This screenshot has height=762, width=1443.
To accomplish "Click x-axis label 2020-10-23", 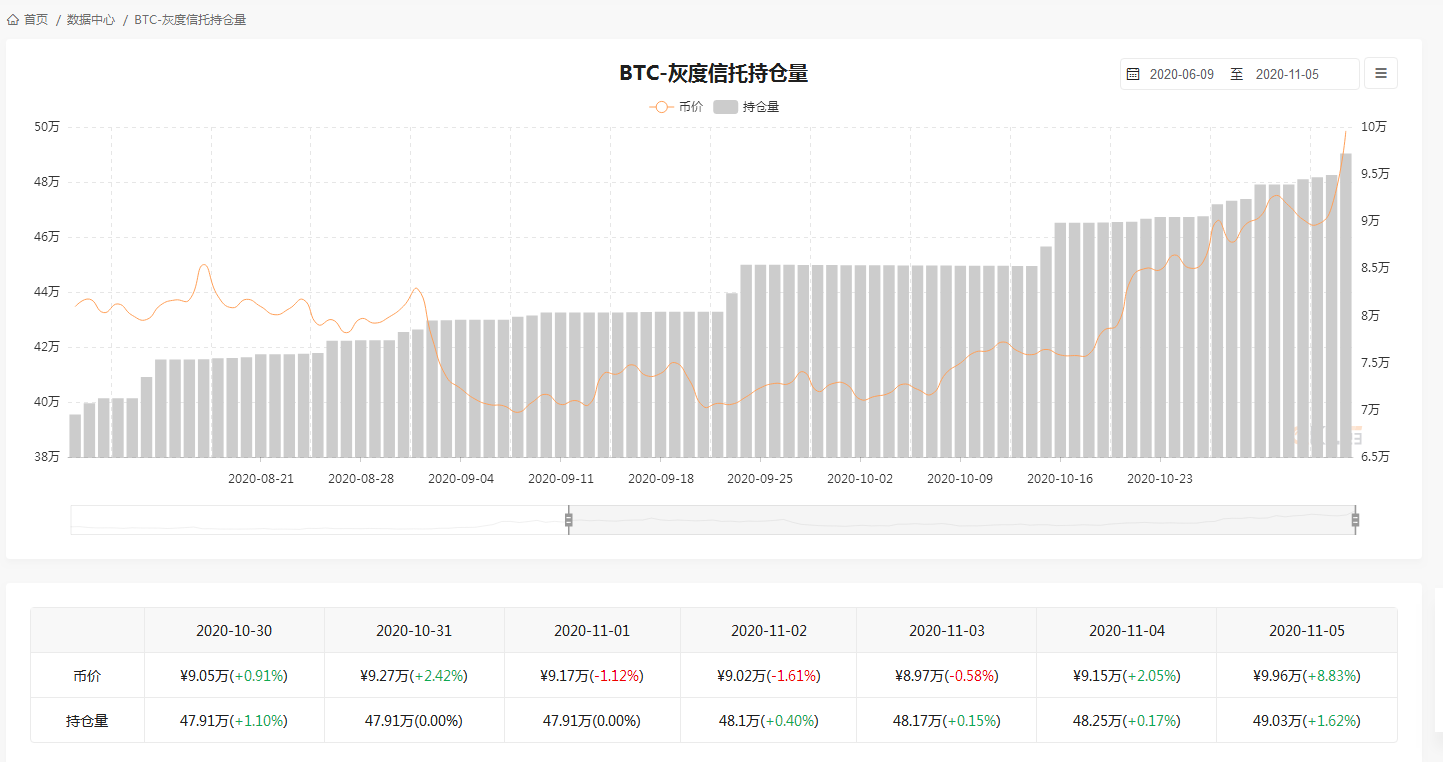I will (1160, 479).
